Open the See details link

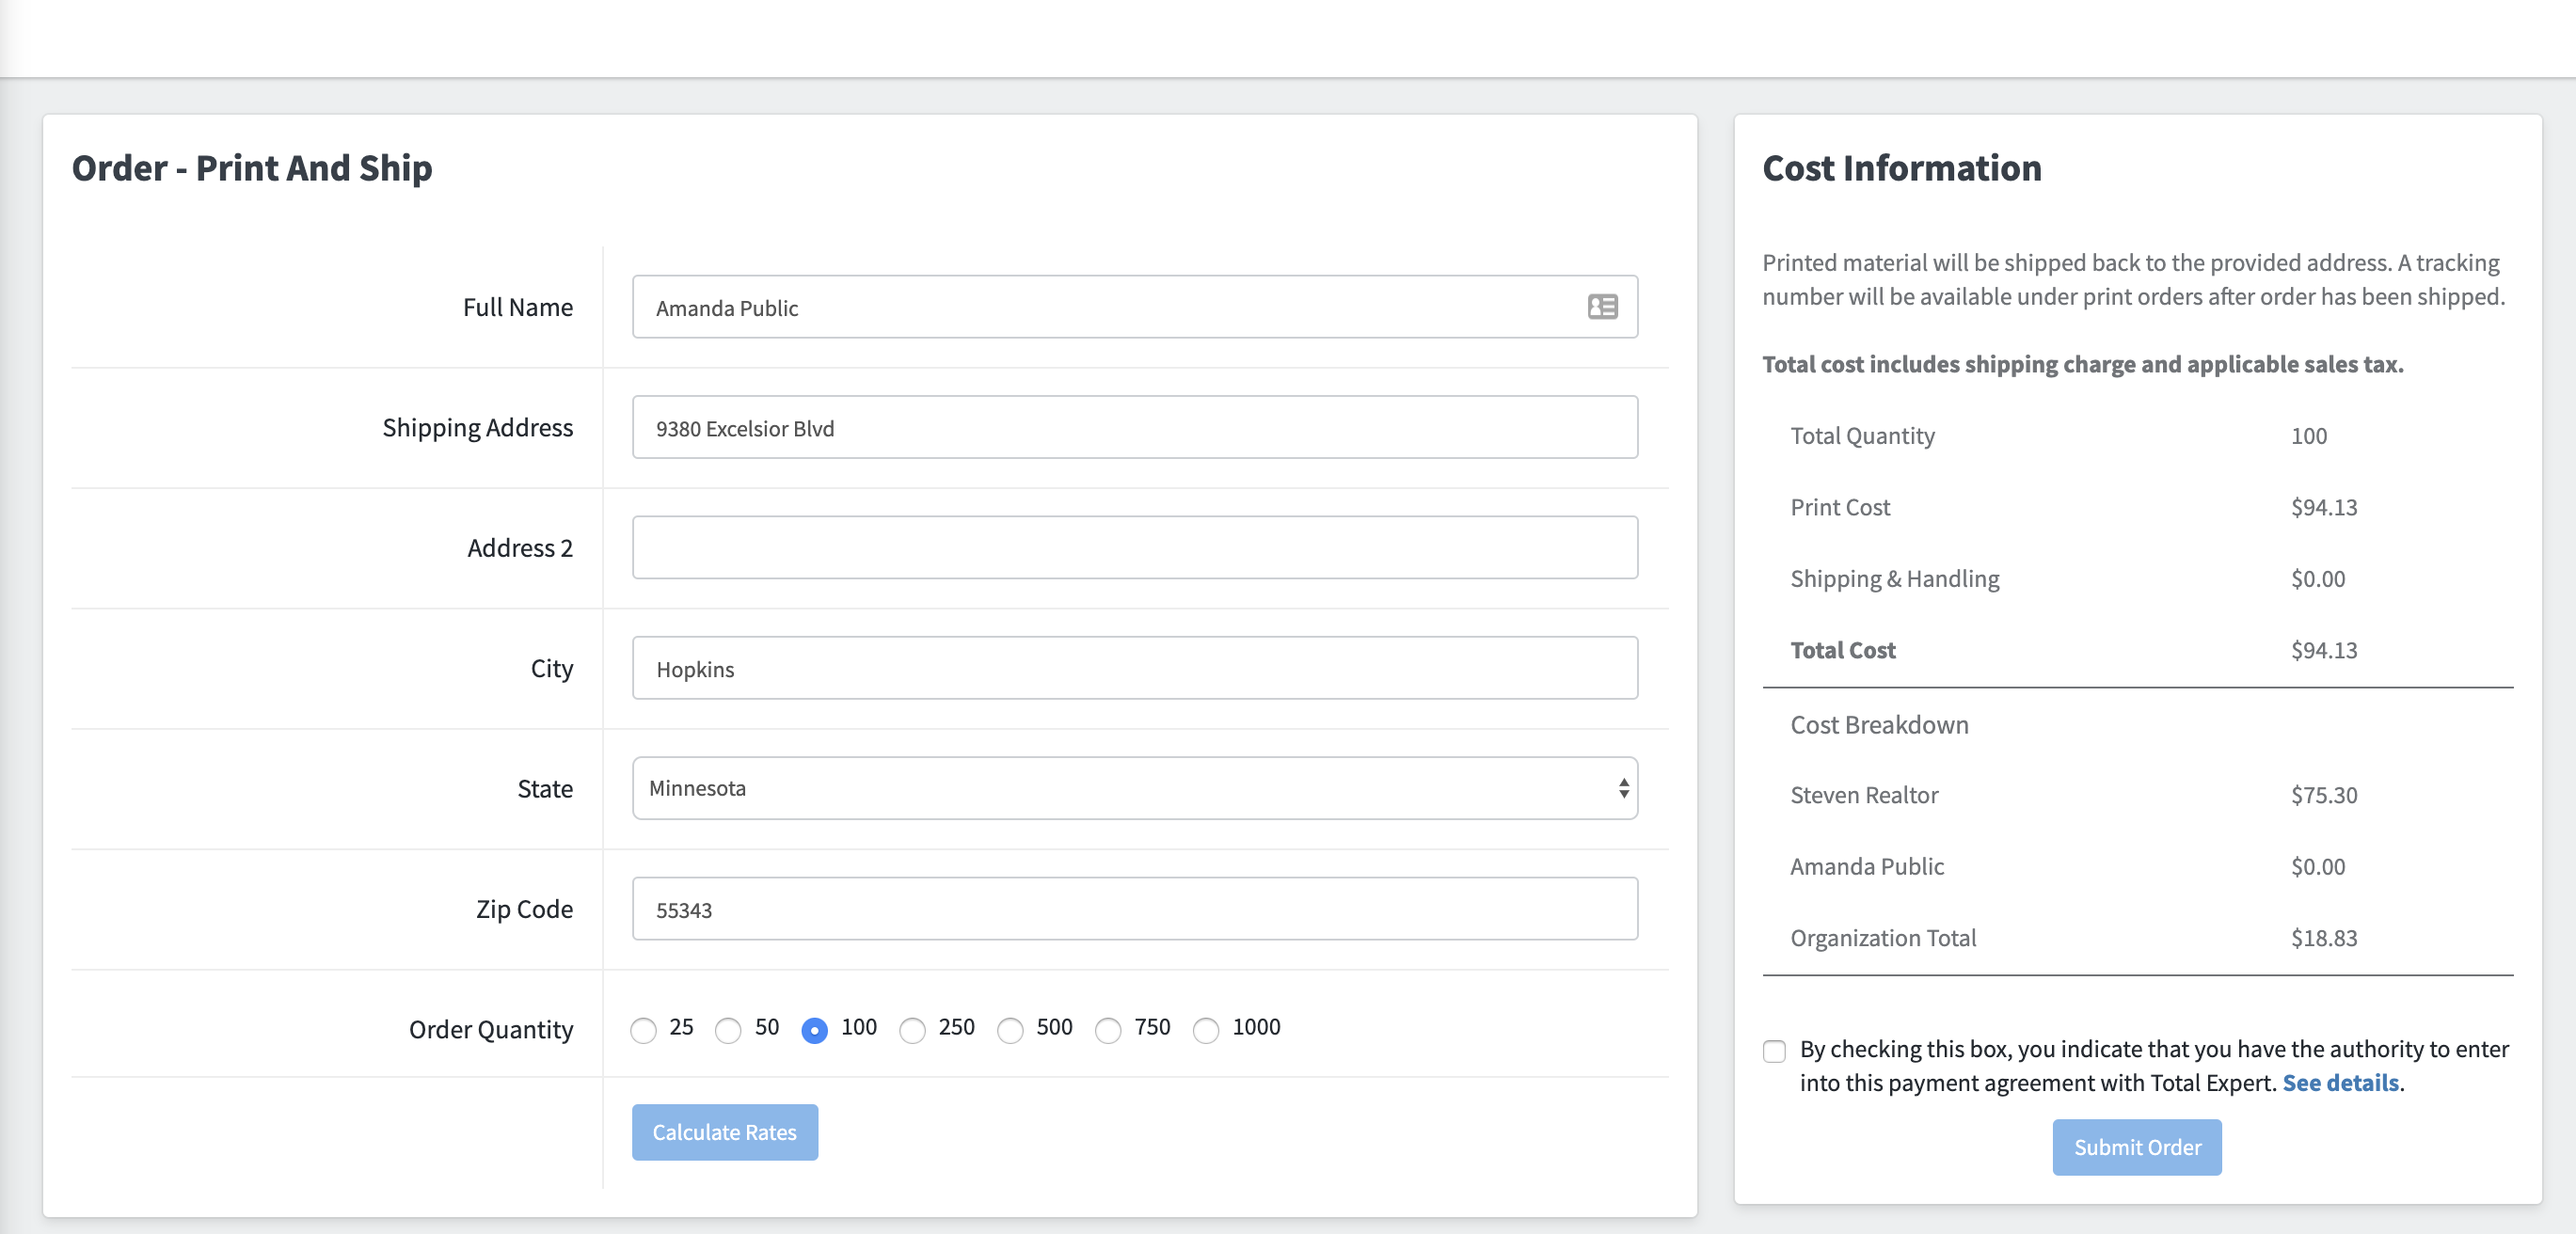point(2340,1083)
